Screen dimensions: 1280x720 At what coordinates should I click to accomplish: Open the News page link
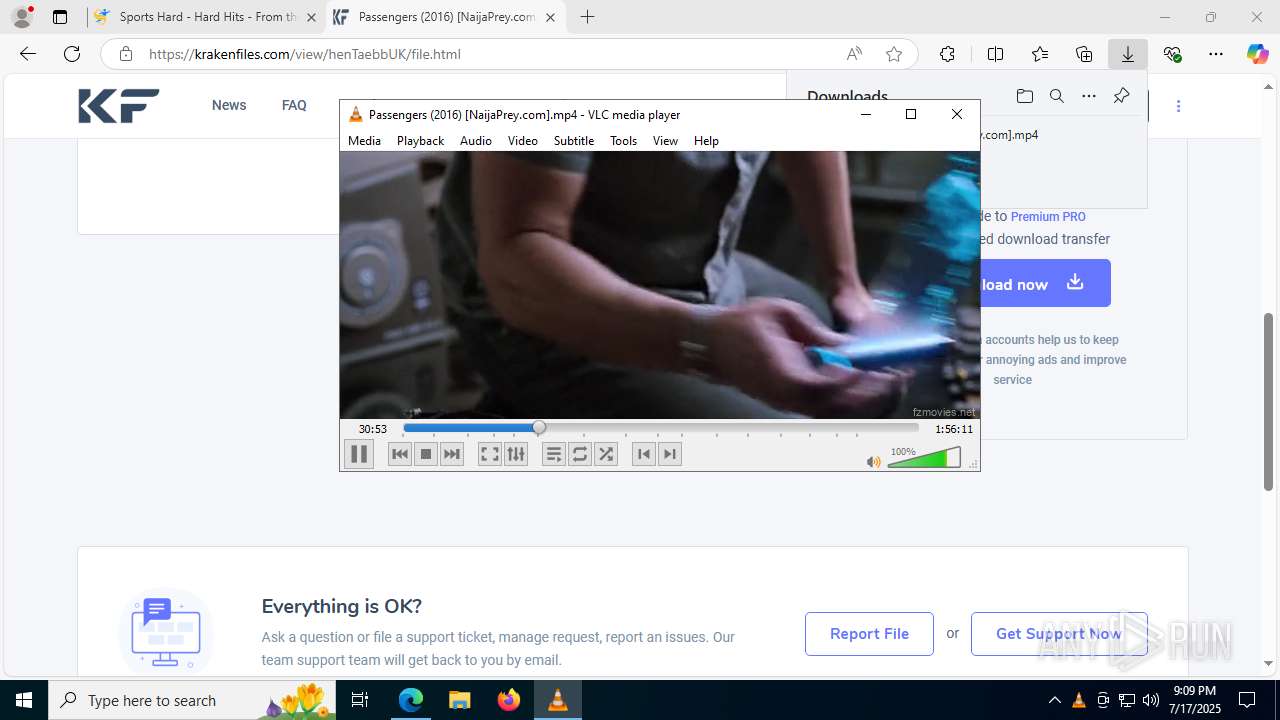229,105
